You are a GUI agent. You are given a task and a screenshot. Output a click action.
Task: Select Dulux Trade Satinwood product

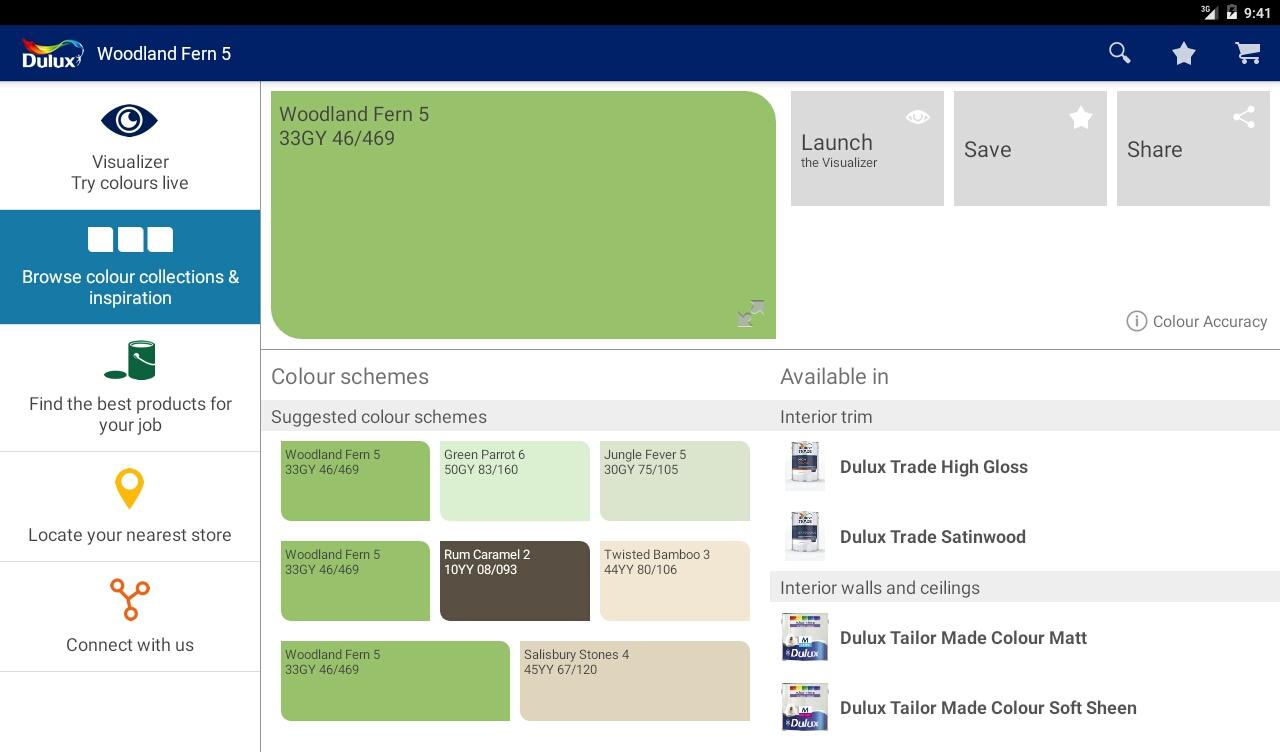[x=1025, y=537]
